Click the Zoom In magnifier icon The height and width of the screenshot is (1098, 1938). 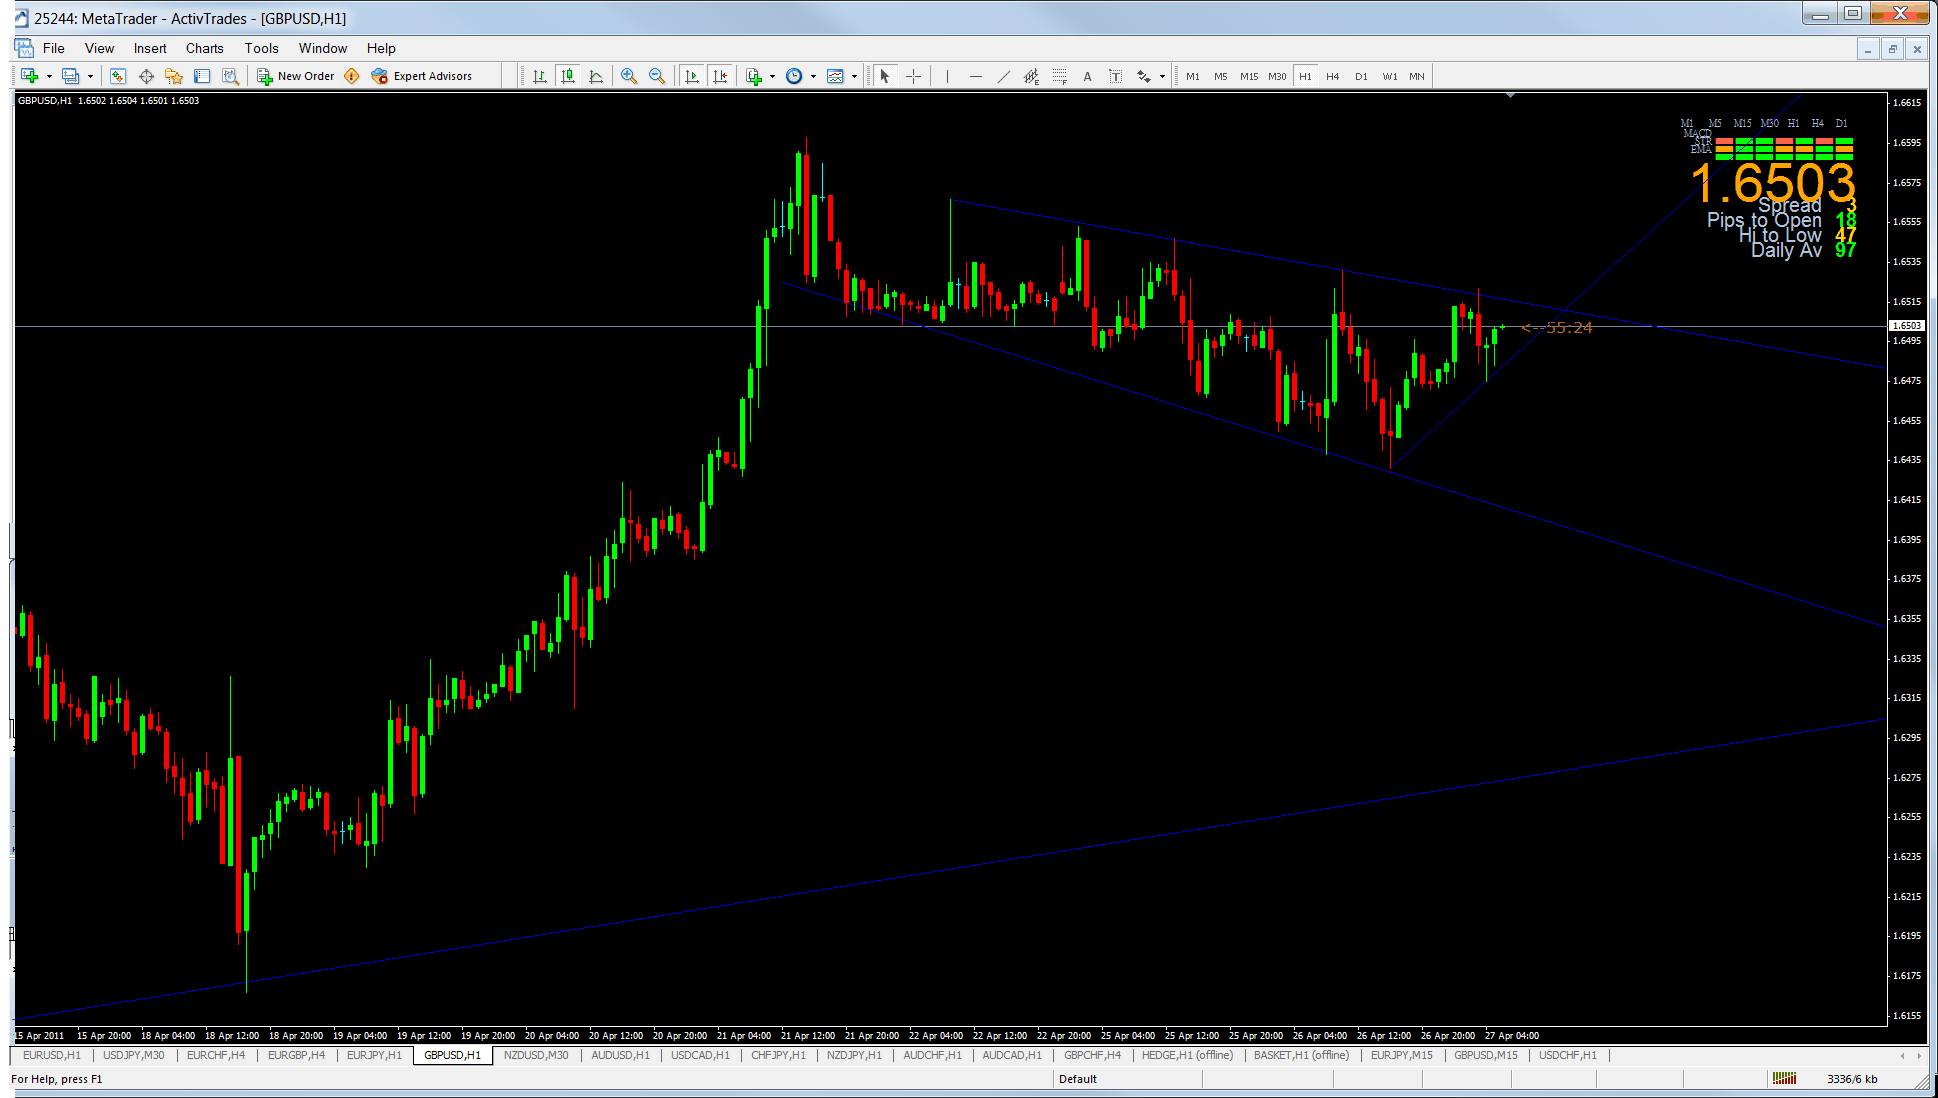coord(629,76)
